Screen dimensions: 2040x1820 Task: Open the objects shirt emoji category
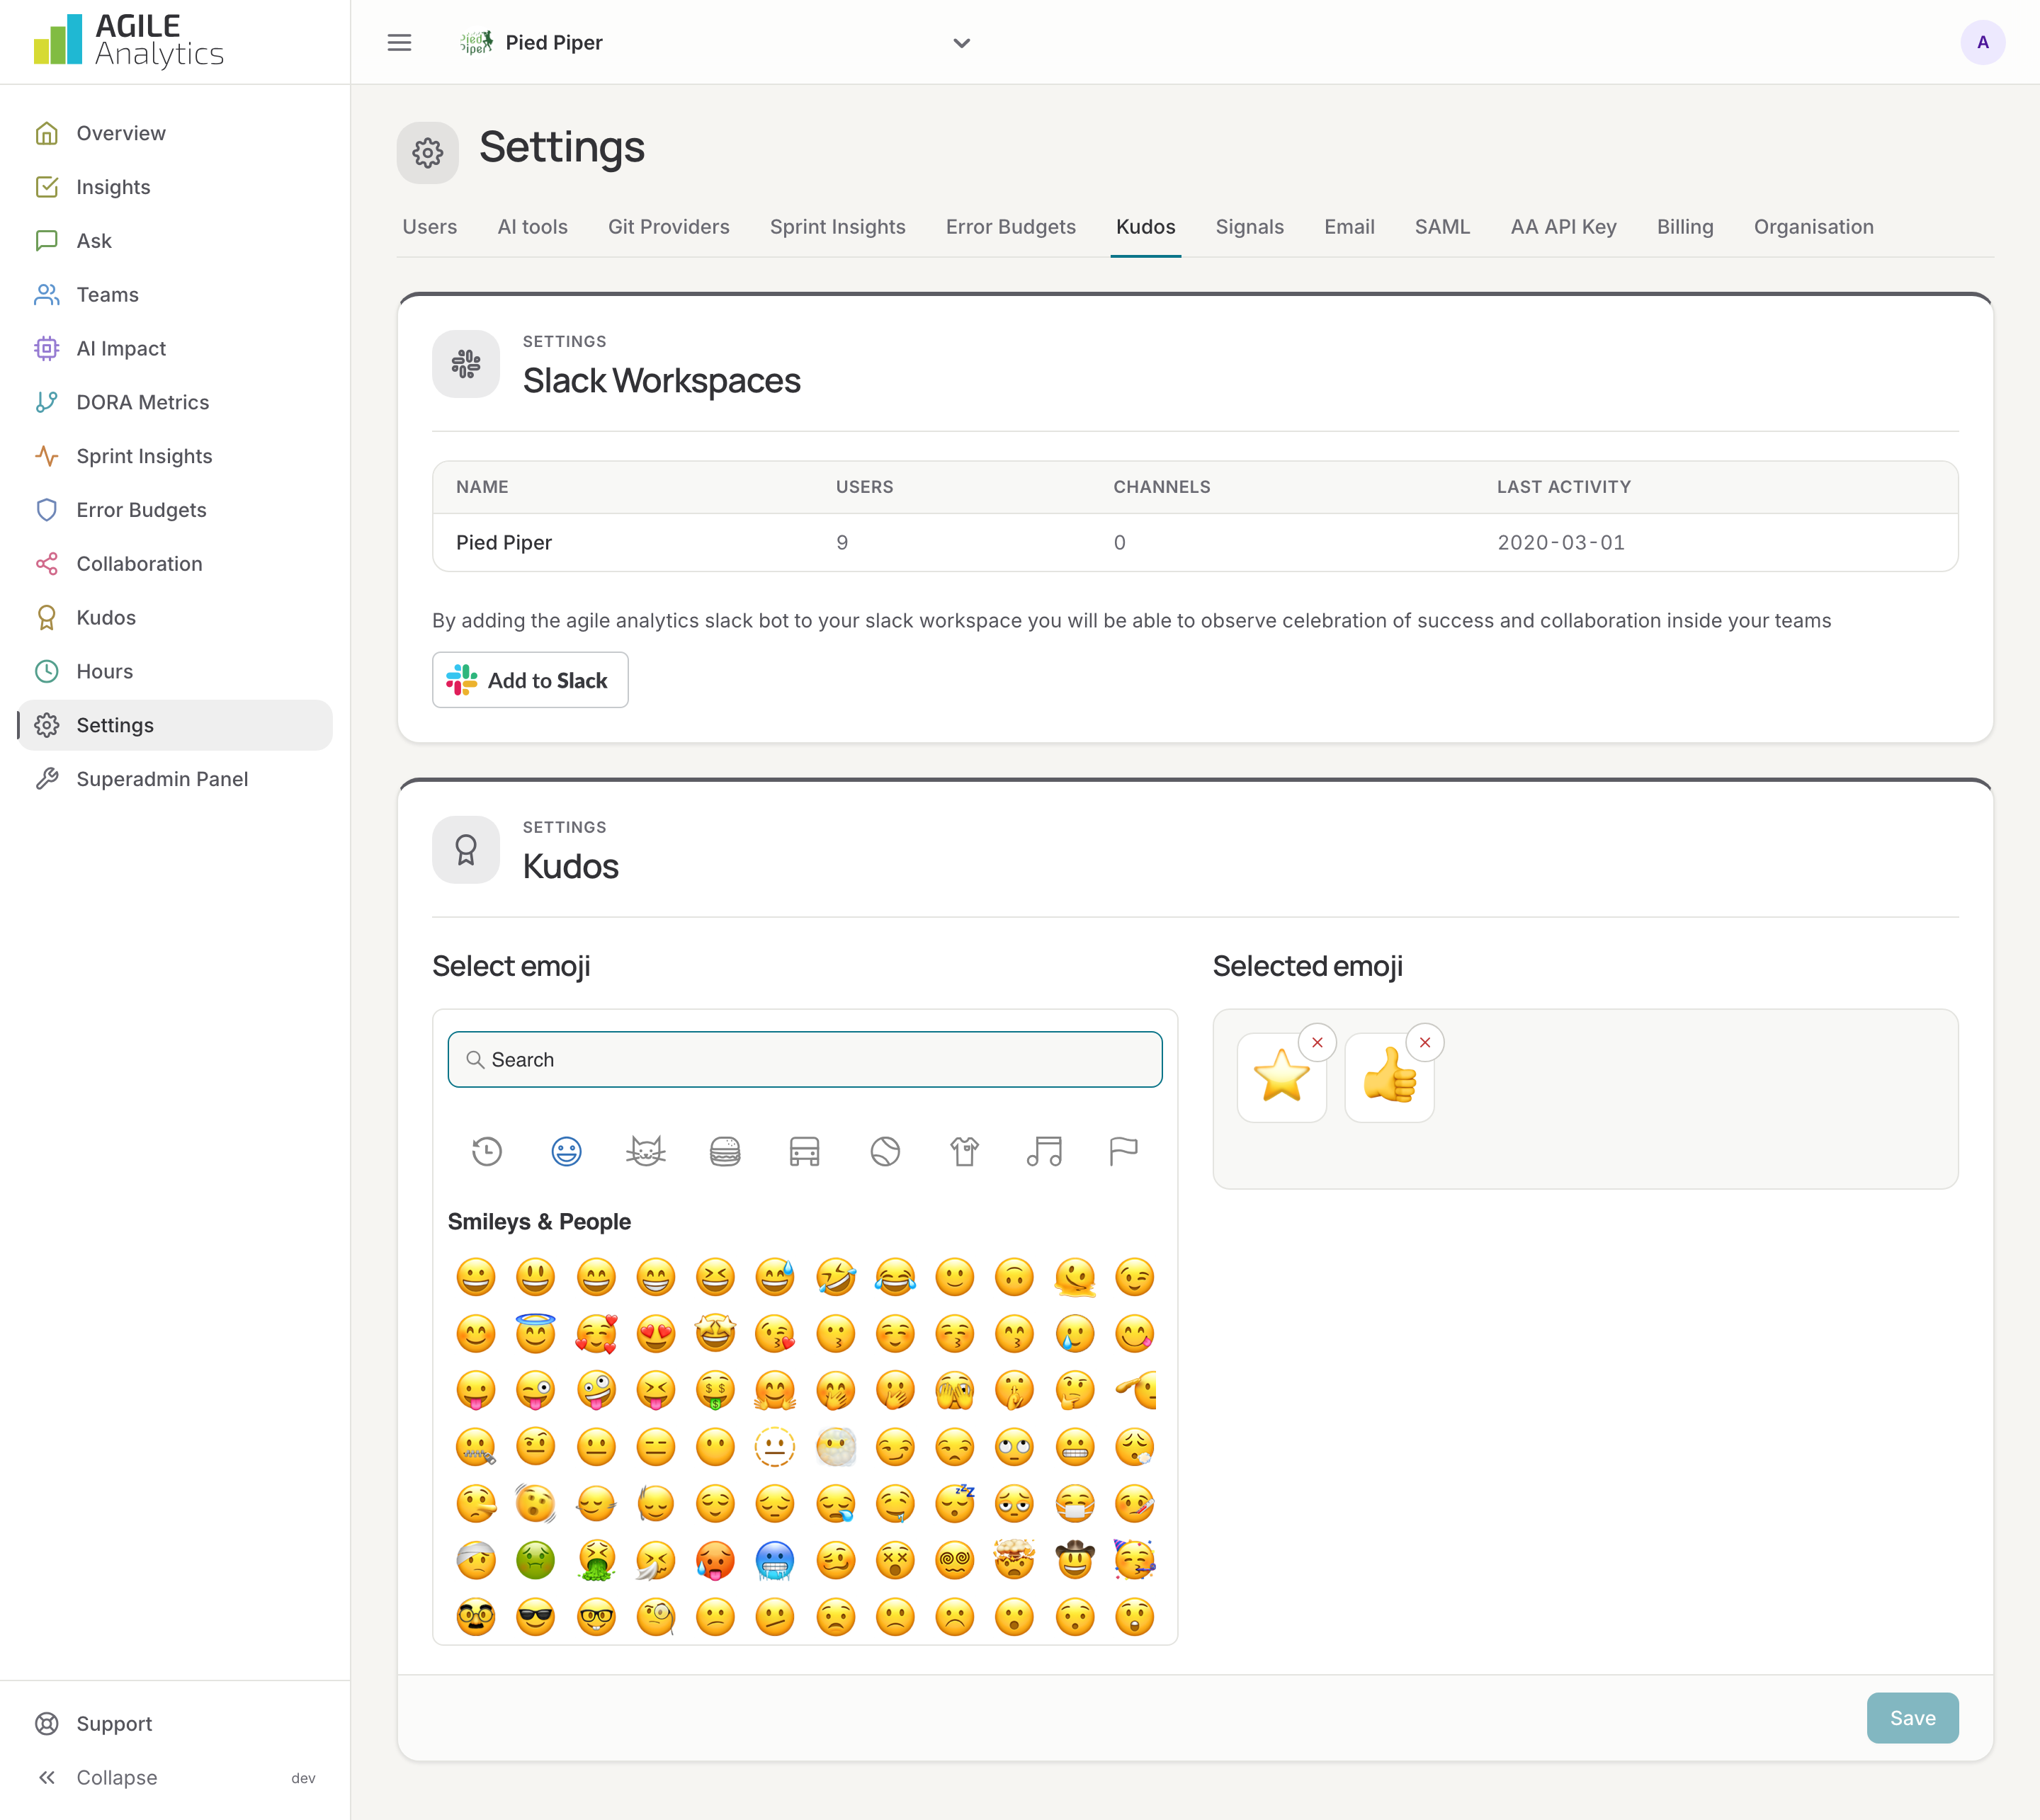(964, 1151)
